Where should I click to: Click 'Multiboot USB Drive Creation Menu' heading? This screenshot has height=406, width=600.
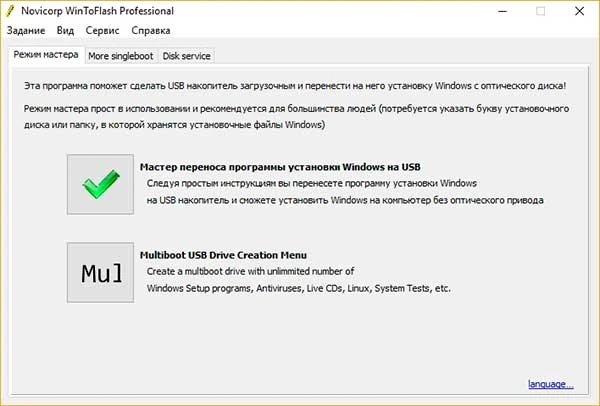(223, 255)
